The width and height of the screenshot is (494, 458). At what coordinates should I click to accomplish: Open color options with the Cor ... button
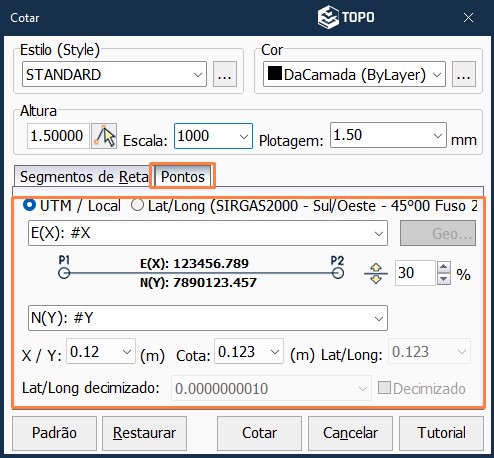coord(464,74)
